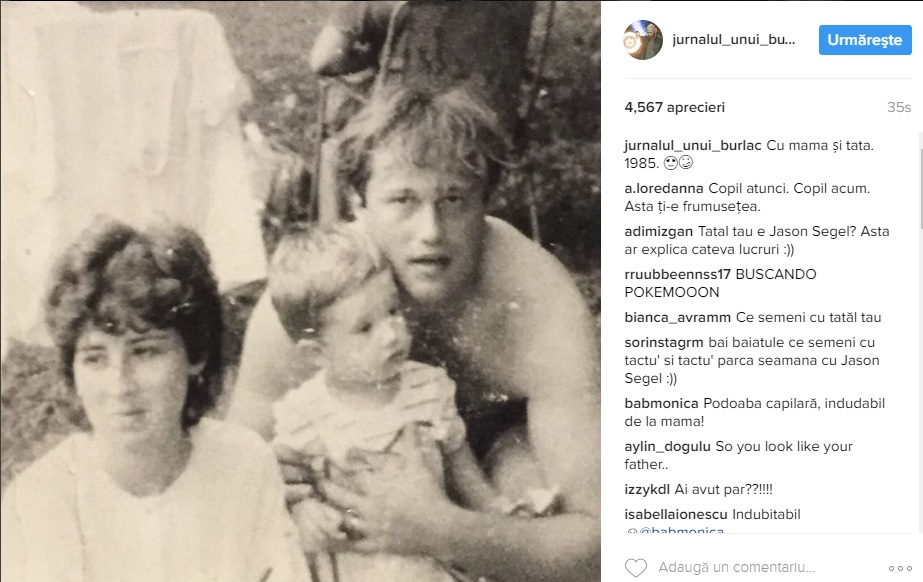Click the Adaugă un comentariu field
Image resolution: width=923 pixels, height=582 pixels.
click(x=736, y=567)
